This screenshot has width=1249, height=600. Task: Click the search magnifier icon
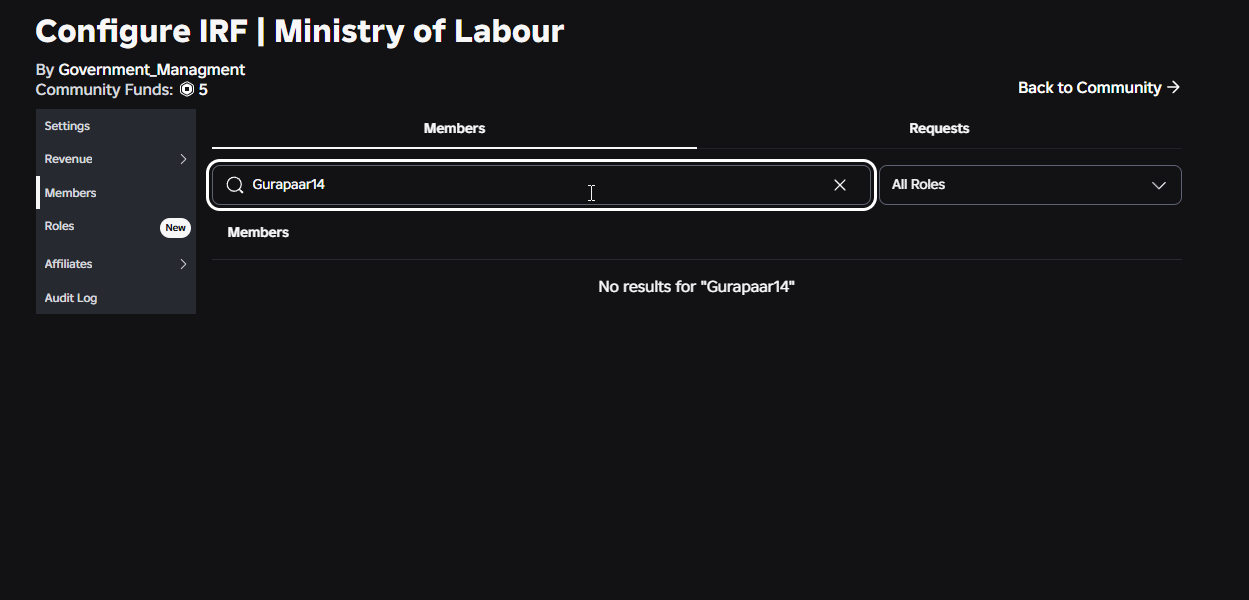[x=235, y=185]
